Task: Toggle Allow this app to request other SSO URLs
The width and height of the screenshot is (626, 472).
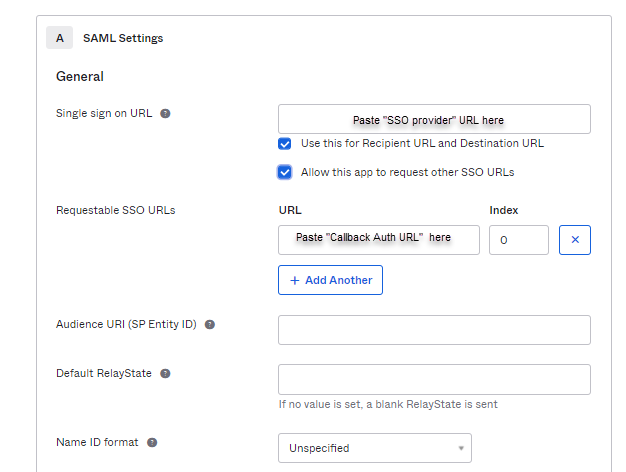Action: [x=285, y=173]
